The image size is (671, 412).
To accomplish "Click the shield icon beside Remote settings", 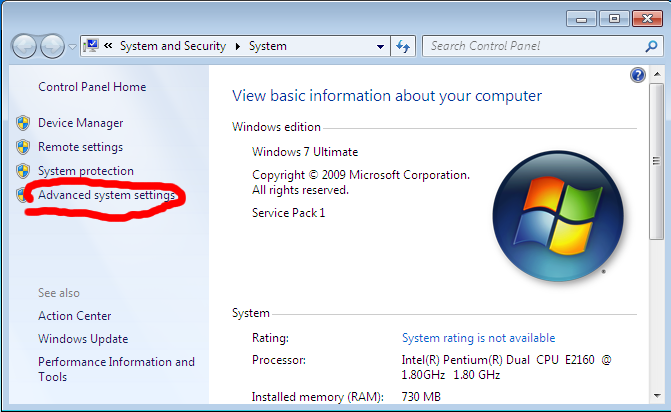I will [x=23, y=147].
